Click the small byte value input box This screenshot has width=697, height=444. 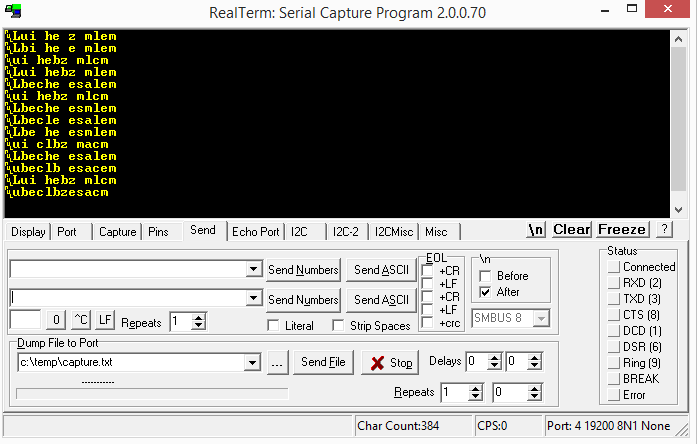[25, 320]
